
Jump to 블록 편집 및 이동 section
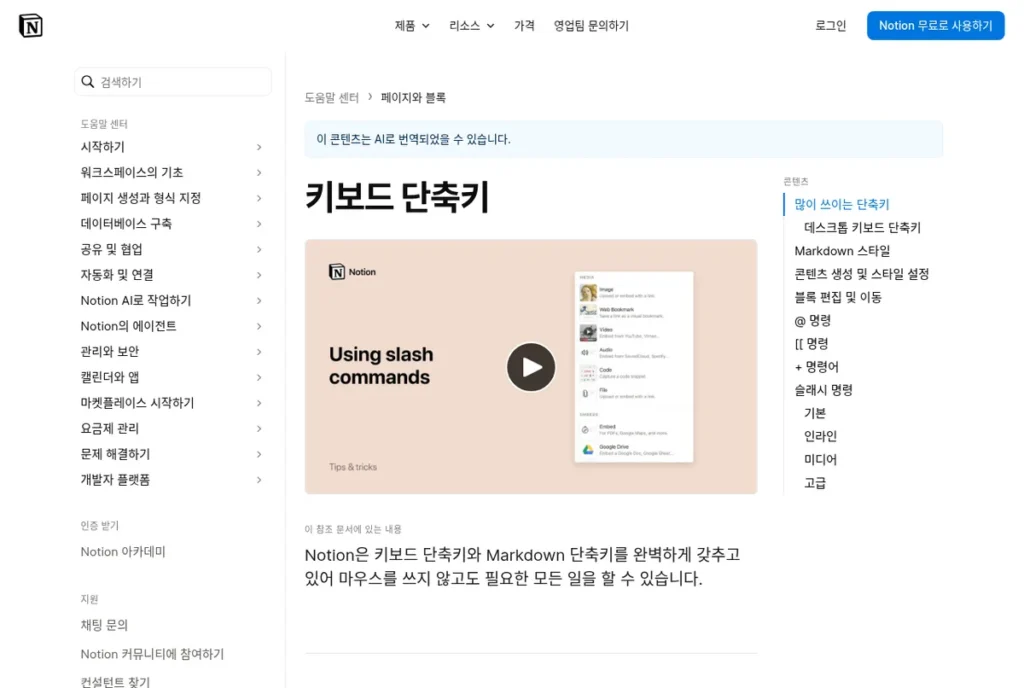click(x=838, y=297)
